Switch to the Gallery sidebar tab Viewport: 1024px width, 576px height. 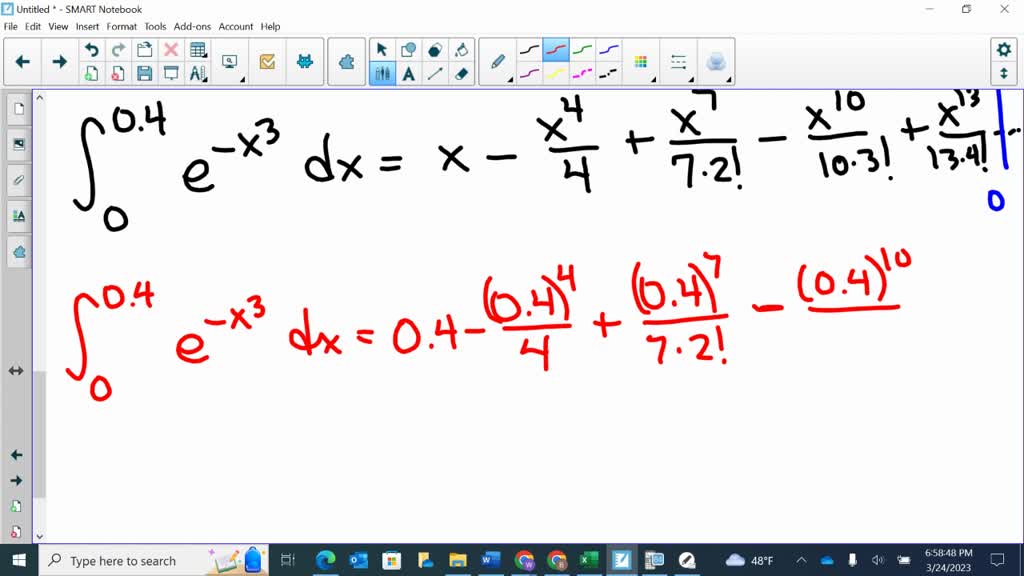click(16, 144)
